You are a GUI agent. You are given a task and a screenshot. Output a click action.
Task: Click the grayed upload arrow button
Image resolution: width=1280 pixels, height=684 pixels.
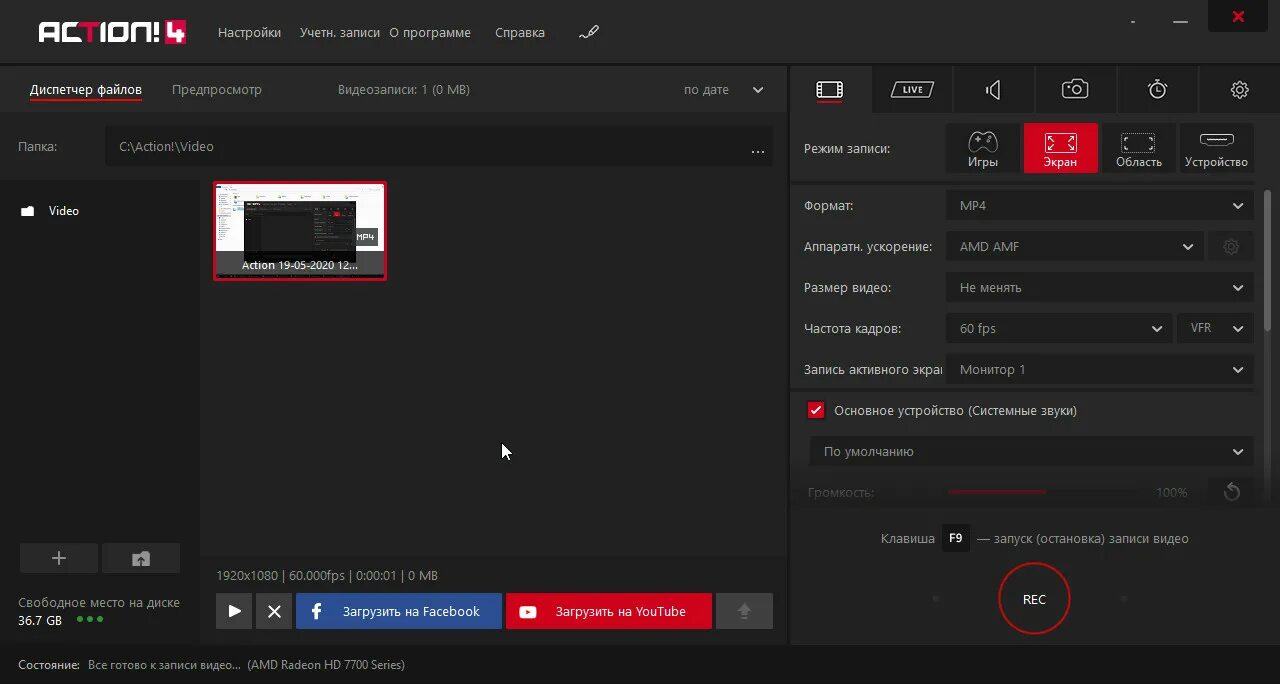pos(744,611)
